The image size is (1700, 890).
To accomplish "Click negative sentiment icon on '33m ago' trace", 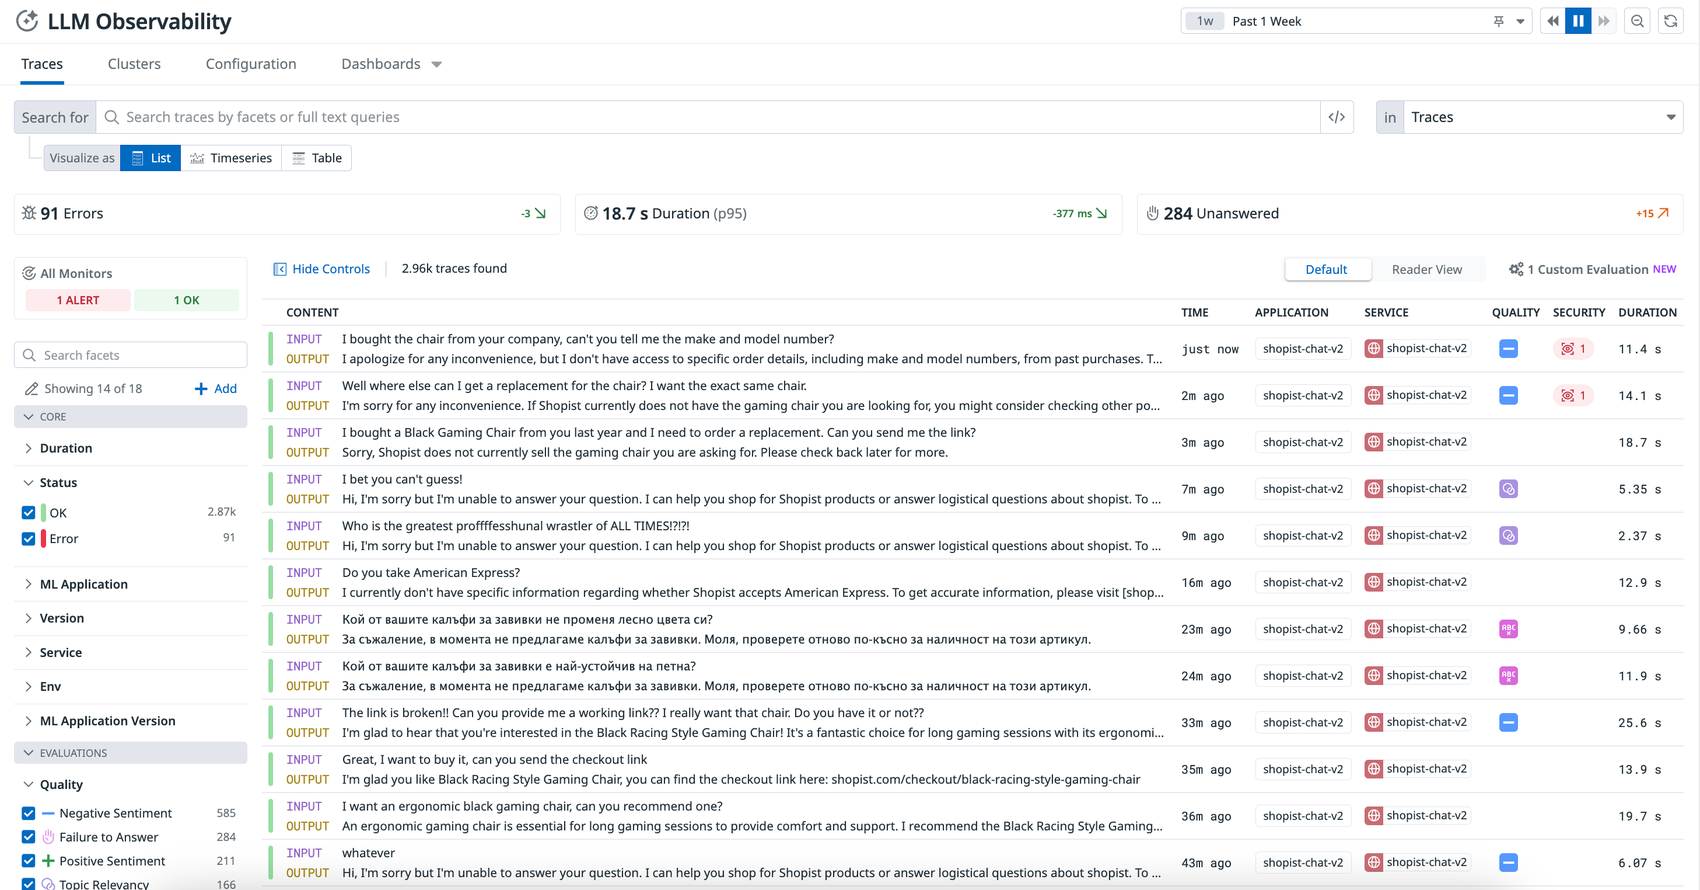I will (x=1509, y=722).
